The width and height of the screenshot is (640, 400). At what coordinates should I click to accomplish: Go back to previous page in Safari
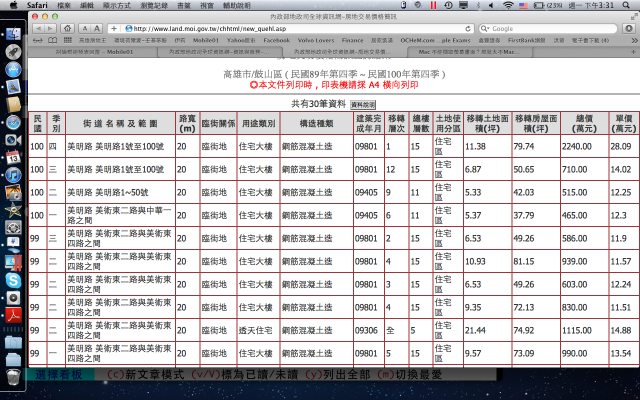(x=39, y=29)
